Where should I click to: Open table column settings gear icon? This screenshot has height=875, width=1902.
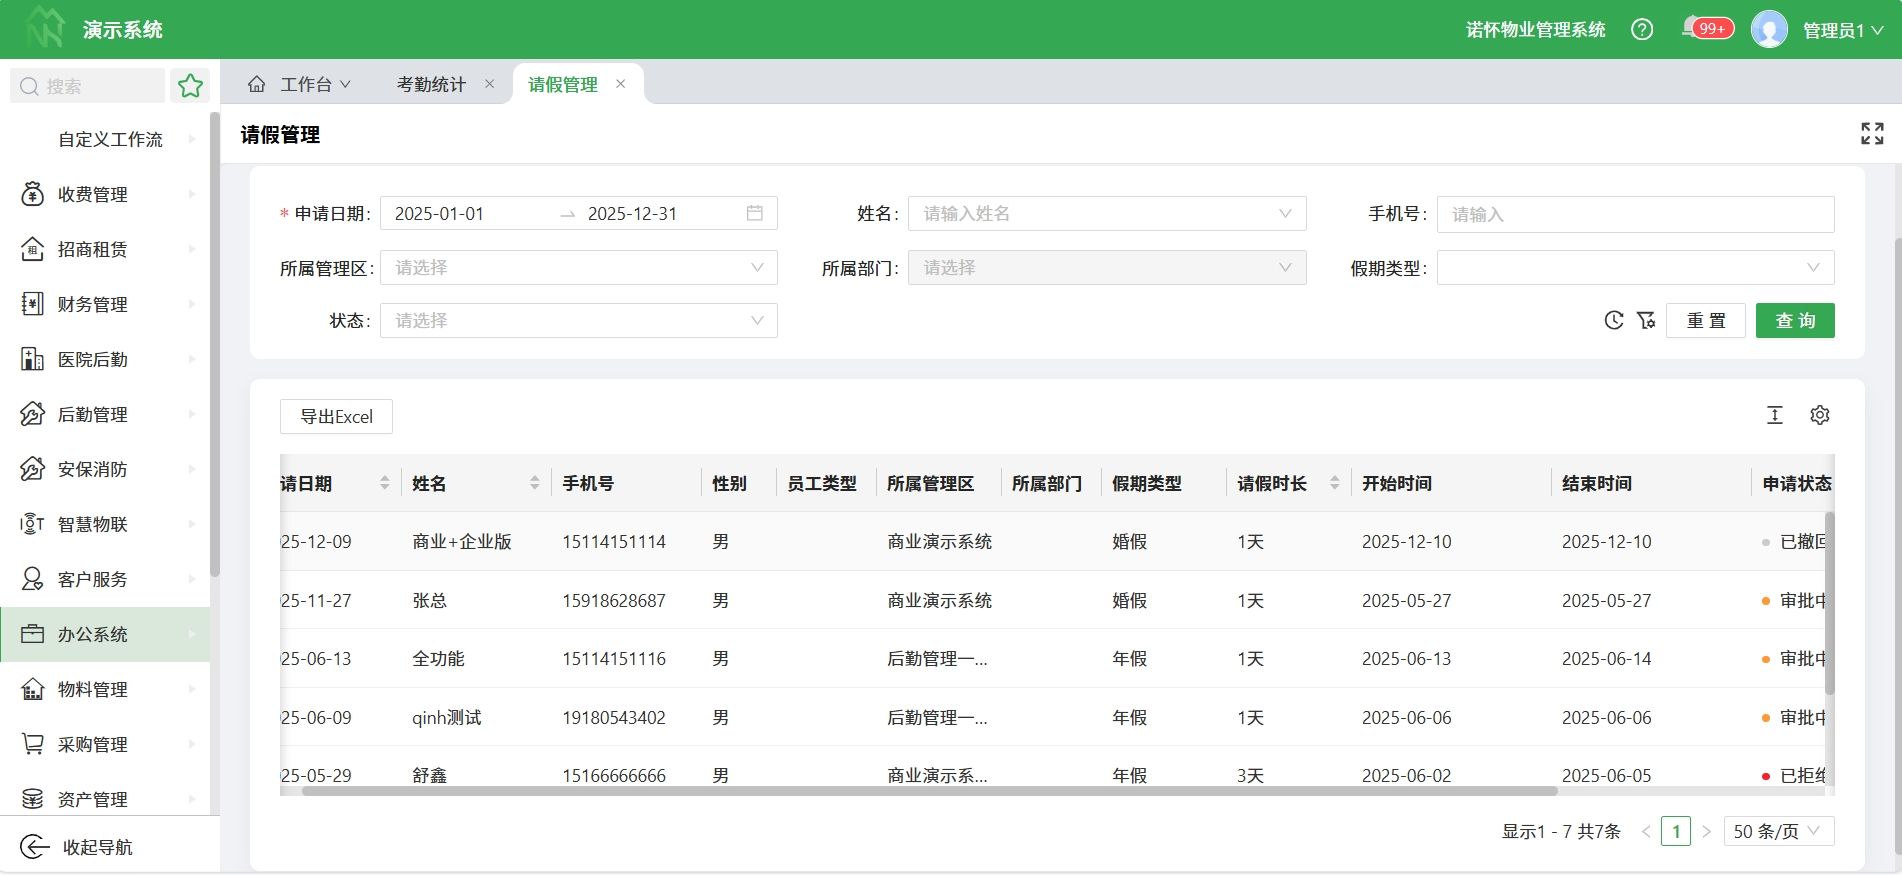point(1819,415)
